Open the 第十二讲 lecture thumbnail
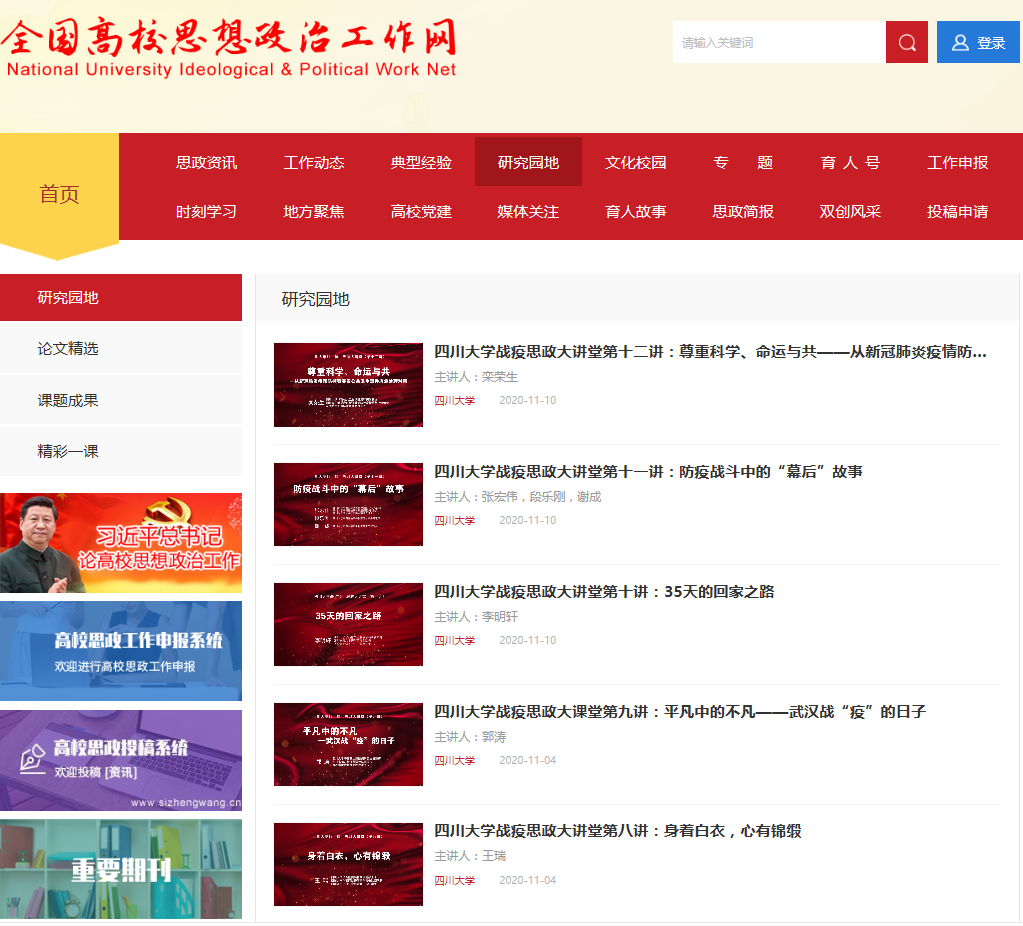The image size is (1023, 926). point(348,385)
